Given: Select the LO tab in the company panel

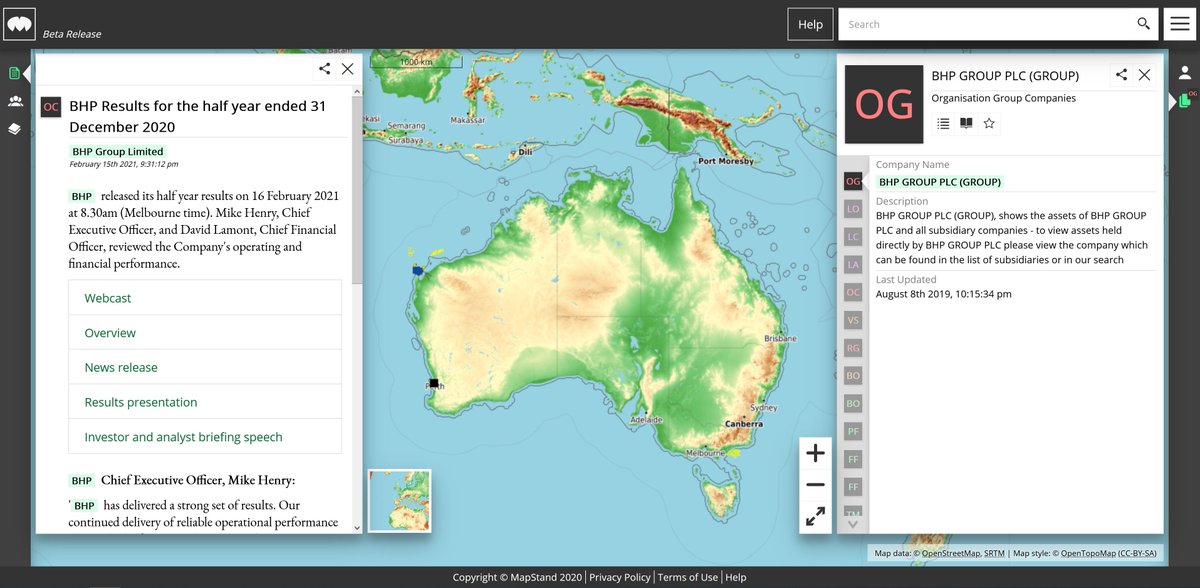Looking at the screenshot, I should coord(853,209).
